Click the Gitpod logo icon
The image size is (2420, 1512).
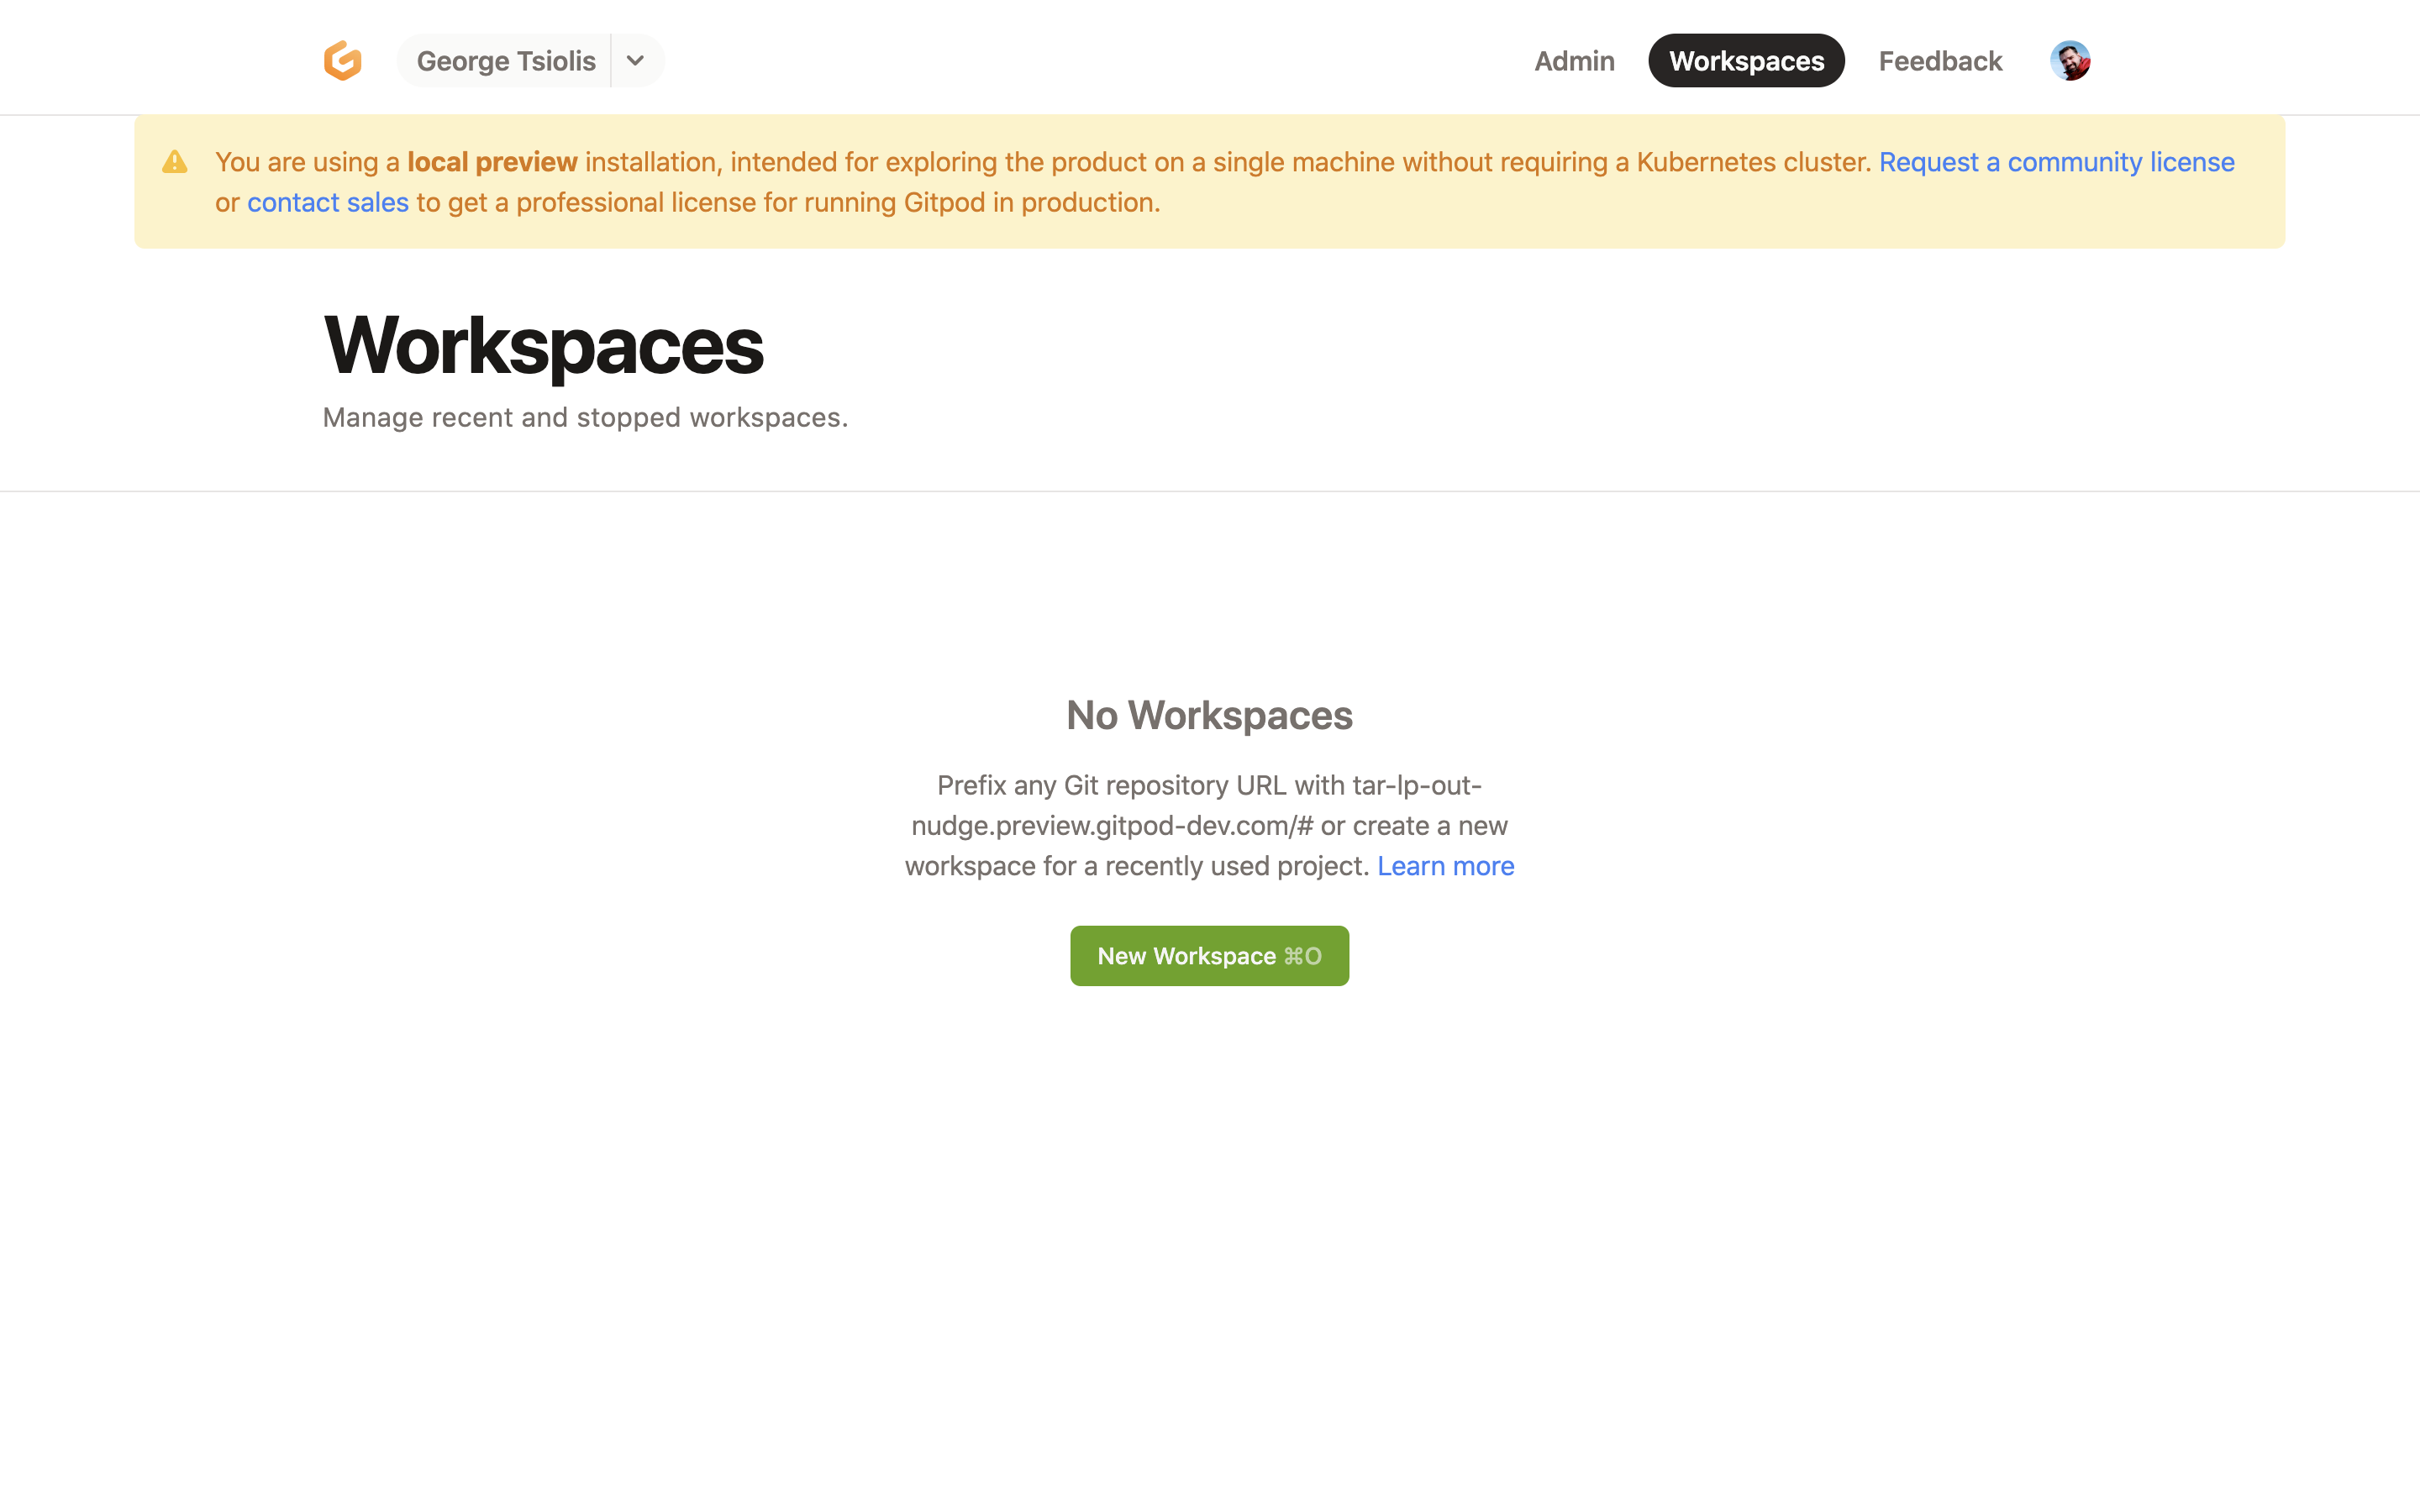(x=342, y=61)
